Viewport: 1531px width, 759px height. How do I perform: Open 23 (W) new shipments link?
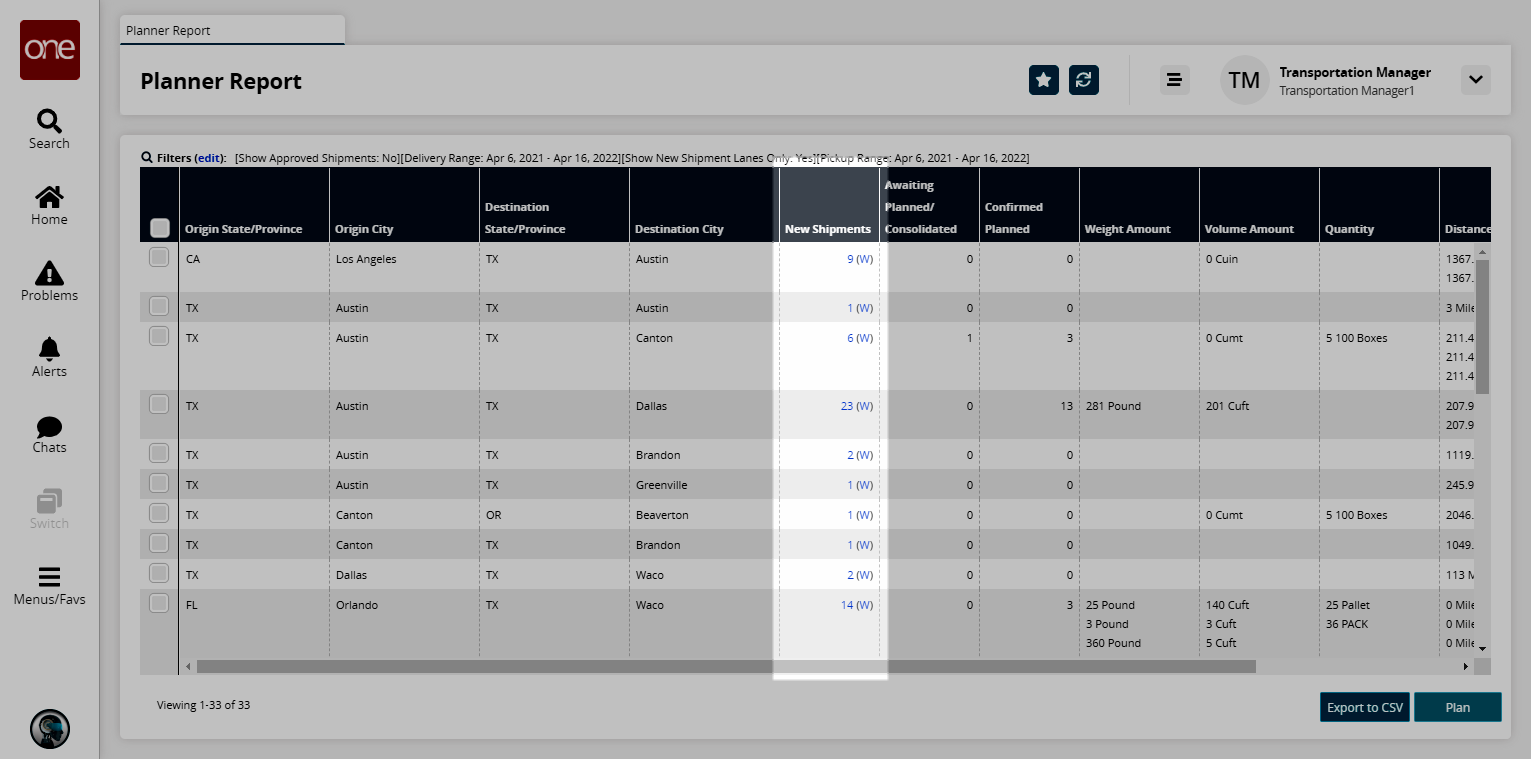click(856, 406)
